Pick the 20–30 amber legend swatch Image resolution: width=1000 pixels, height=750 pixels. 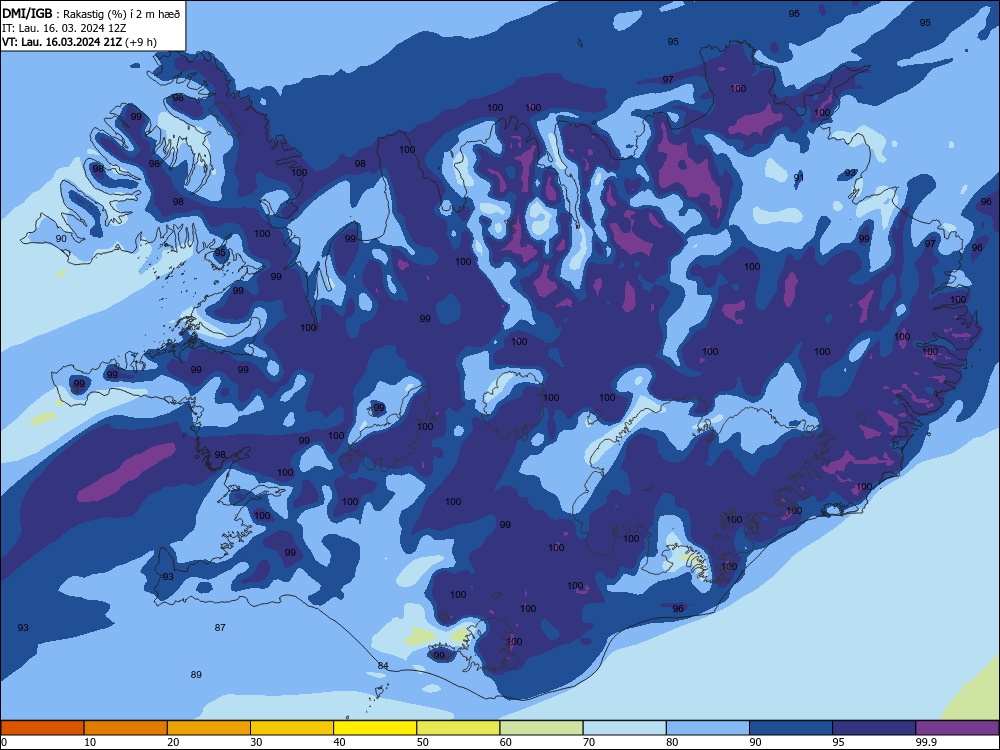pos(209,728)
